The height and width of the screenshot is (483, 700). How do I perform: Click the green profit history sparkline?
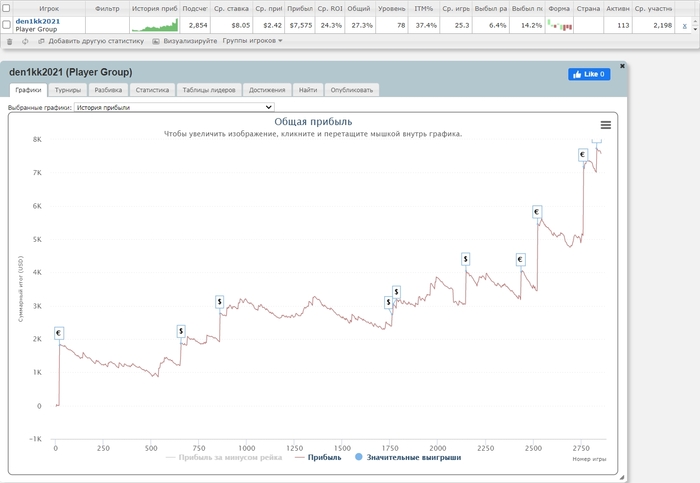tap(155, 25)
